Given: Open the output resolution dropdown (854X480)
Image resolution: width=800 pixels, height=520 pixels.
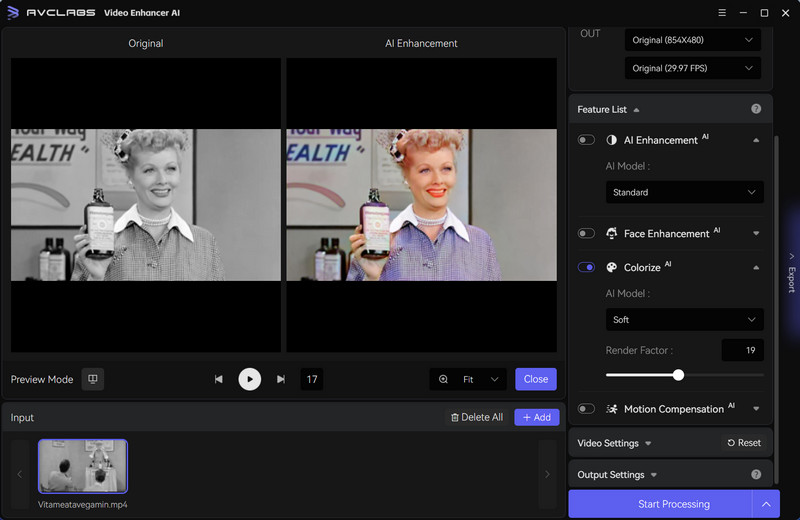Looking at the screenshot, I should [692, 40].
